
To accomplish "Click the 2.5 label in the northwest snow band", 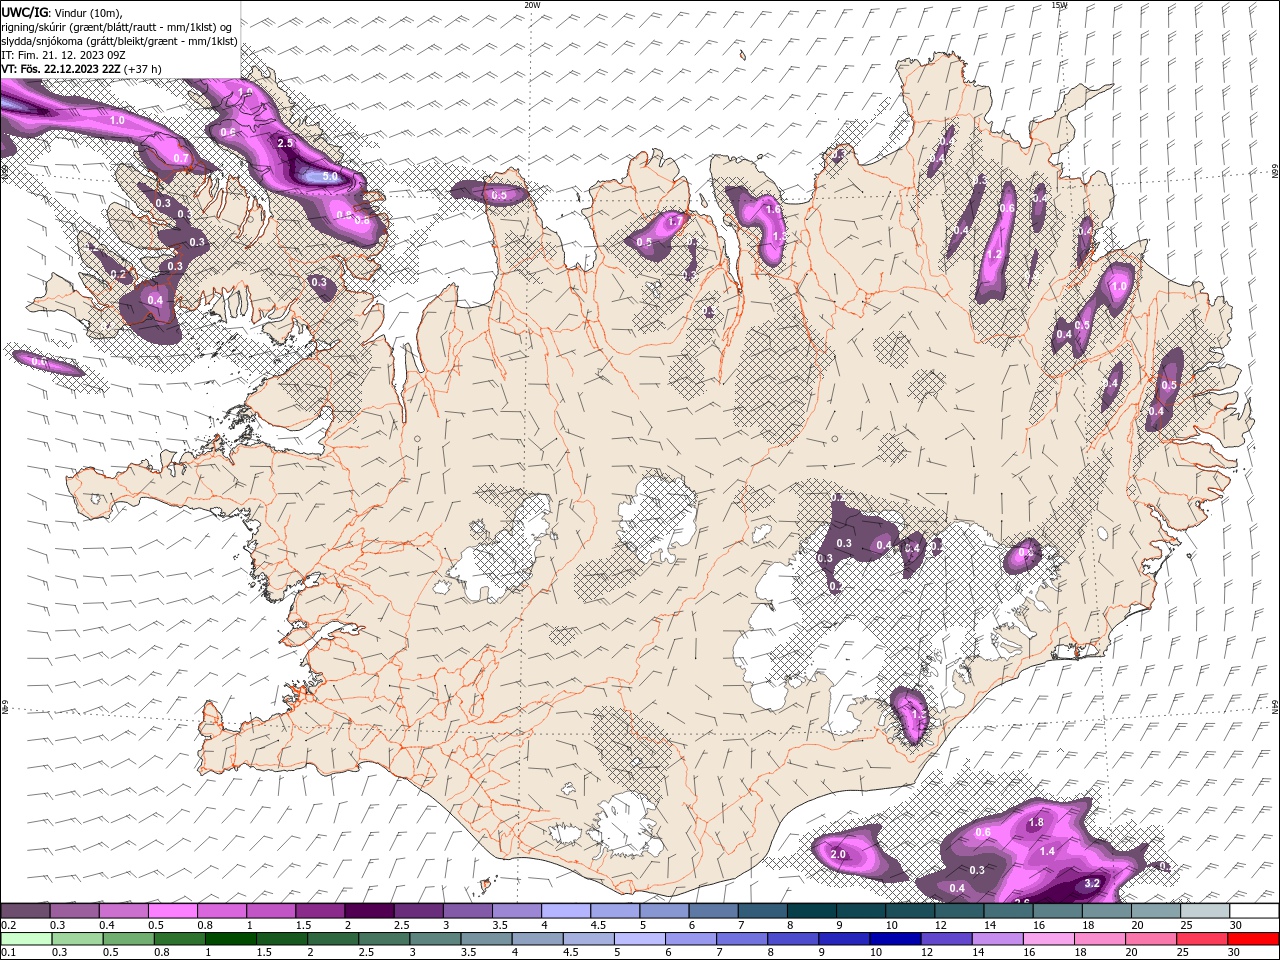I will coord(285,143).
